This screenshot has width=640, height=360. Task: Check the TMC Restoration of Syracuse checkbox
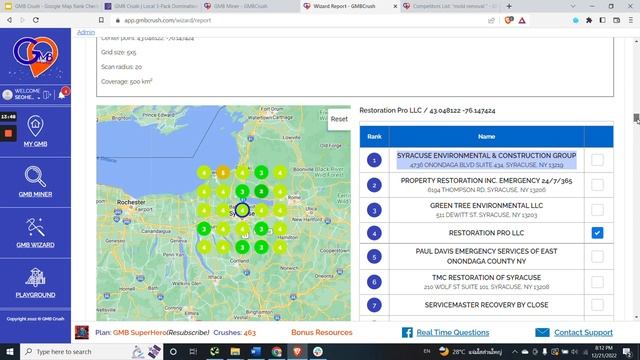(x=597, y=282)
